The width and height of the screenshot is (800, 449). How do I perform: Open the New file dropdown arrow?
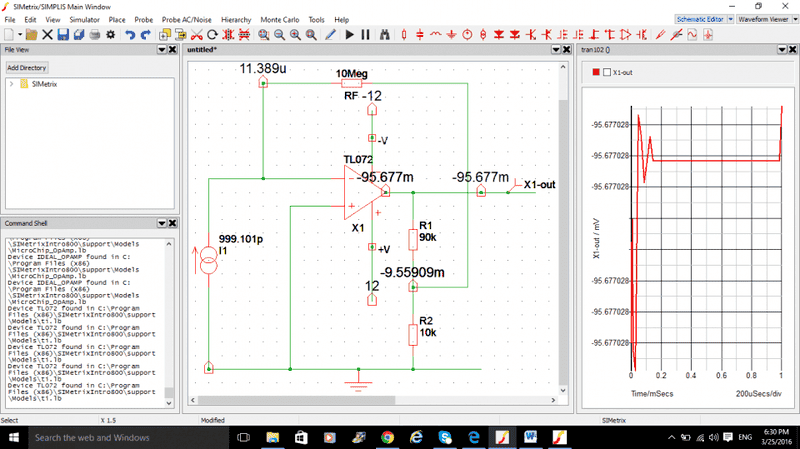(x=20, y=35)
